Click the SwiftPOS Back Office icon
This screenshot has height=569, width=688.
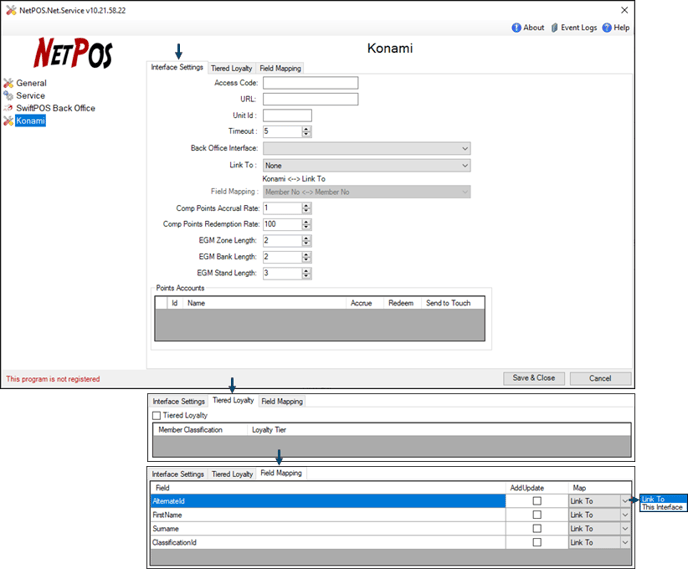tap(9, 108)
